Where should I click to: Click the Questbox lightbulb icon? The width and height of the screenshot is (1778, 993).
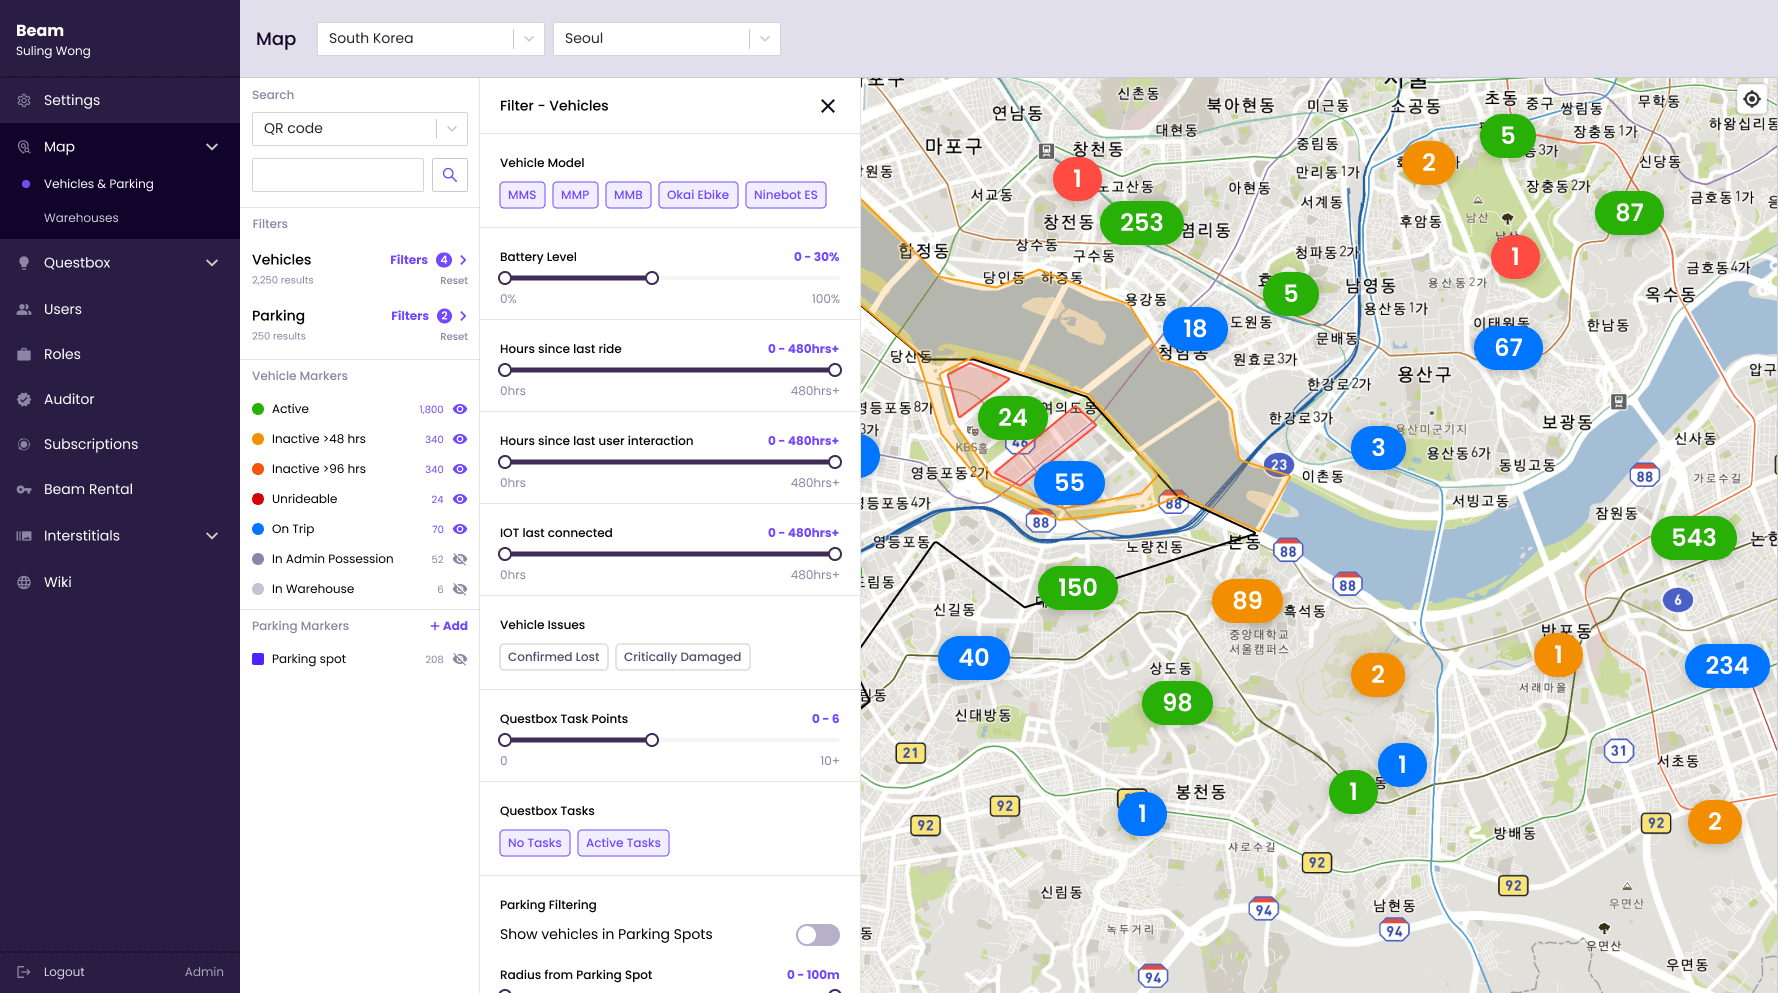[x=24, y=263]
